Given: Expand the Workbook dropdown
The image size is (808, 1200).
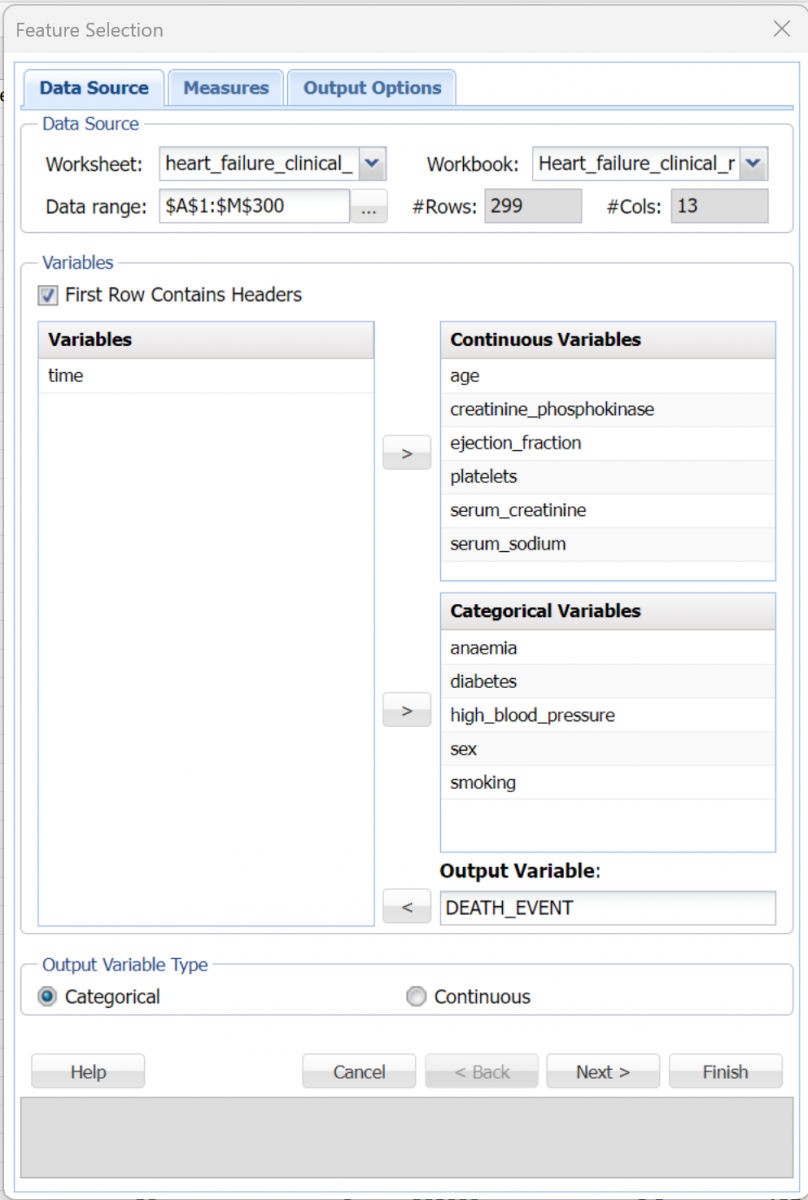Looking at the screenshot, I should point(753,163).
